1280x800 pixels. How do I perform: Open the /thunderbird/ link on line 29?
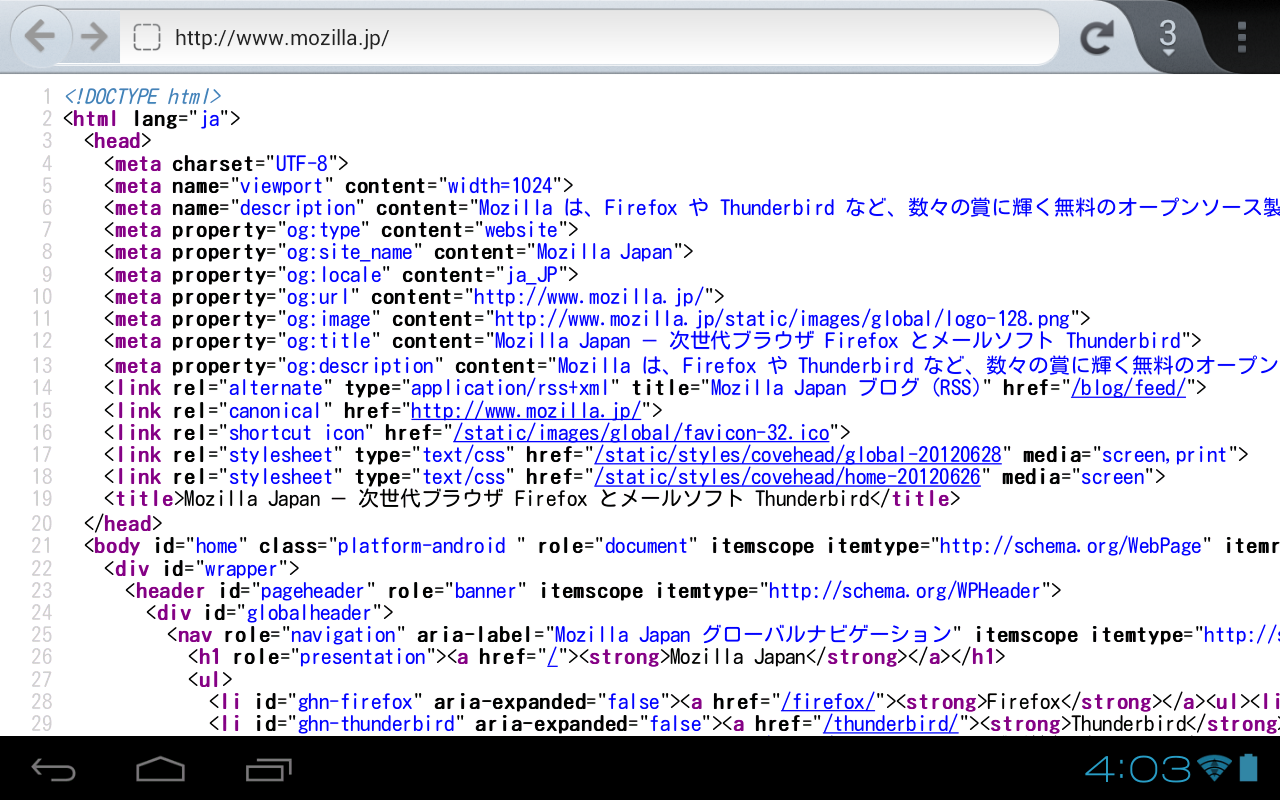point(891,723)
